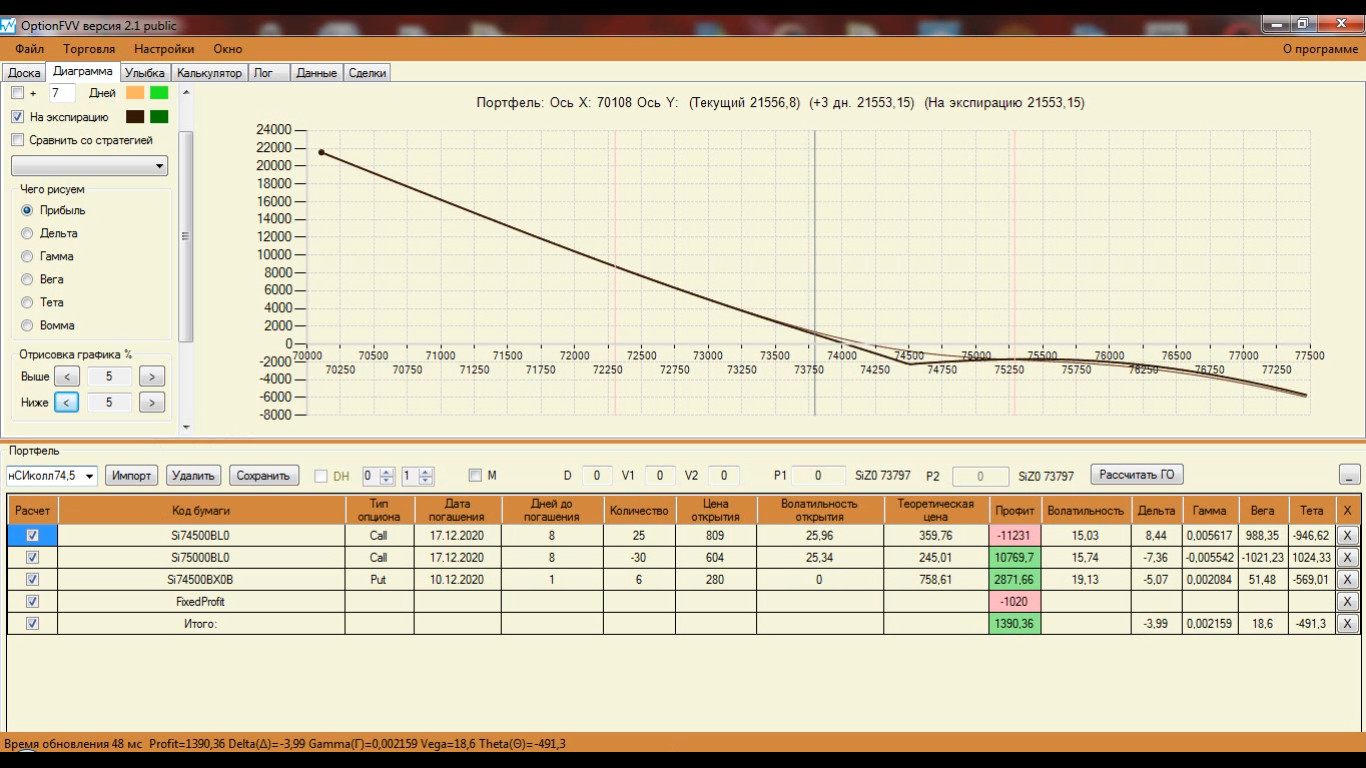1366x768 pixels.
Task: Pick the orange color swatch near Дней
Action: pos(135,93)
